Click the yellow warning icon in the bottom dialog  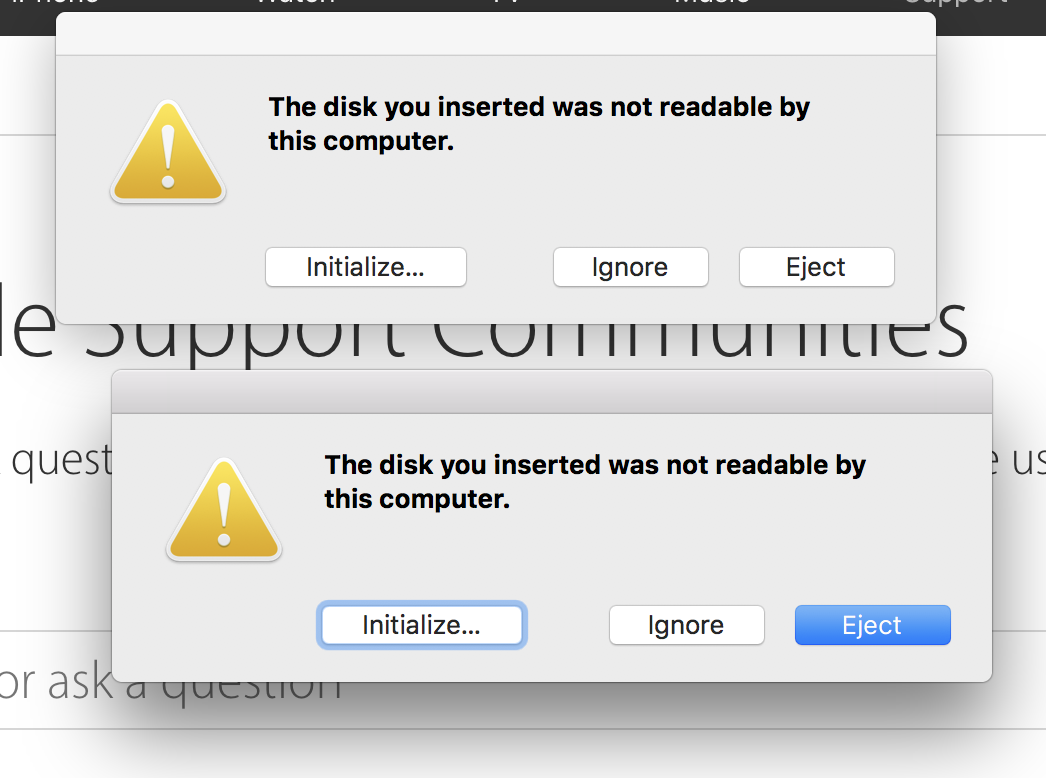pos(224,510)
